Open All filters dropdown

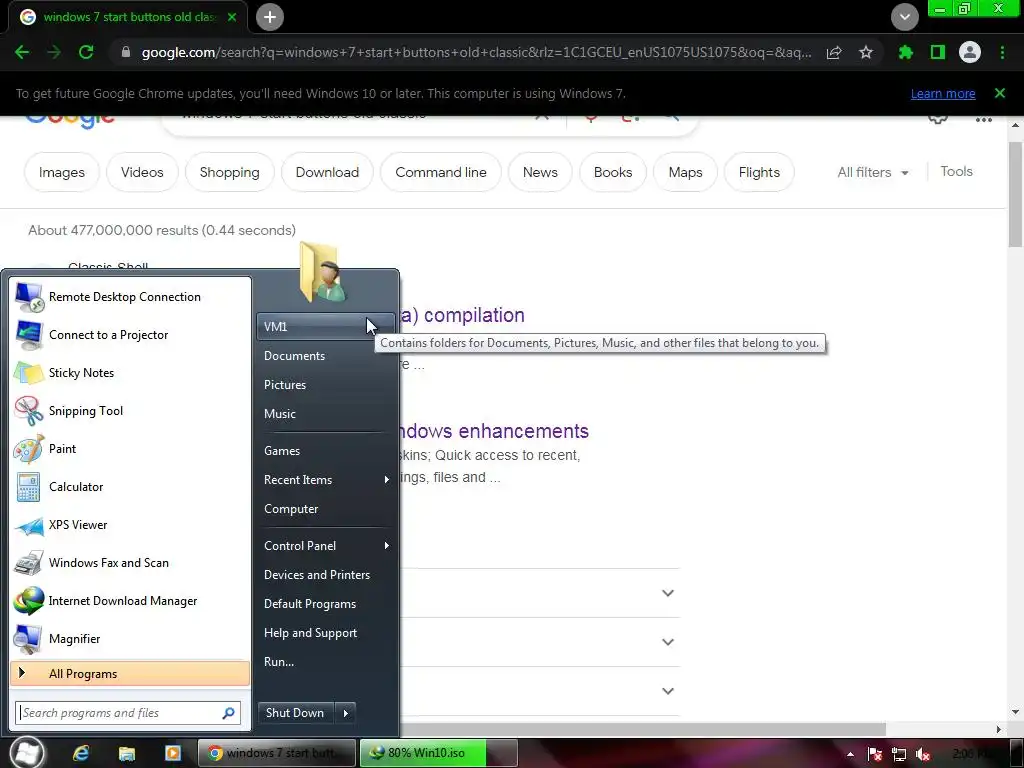click(872, 172)
